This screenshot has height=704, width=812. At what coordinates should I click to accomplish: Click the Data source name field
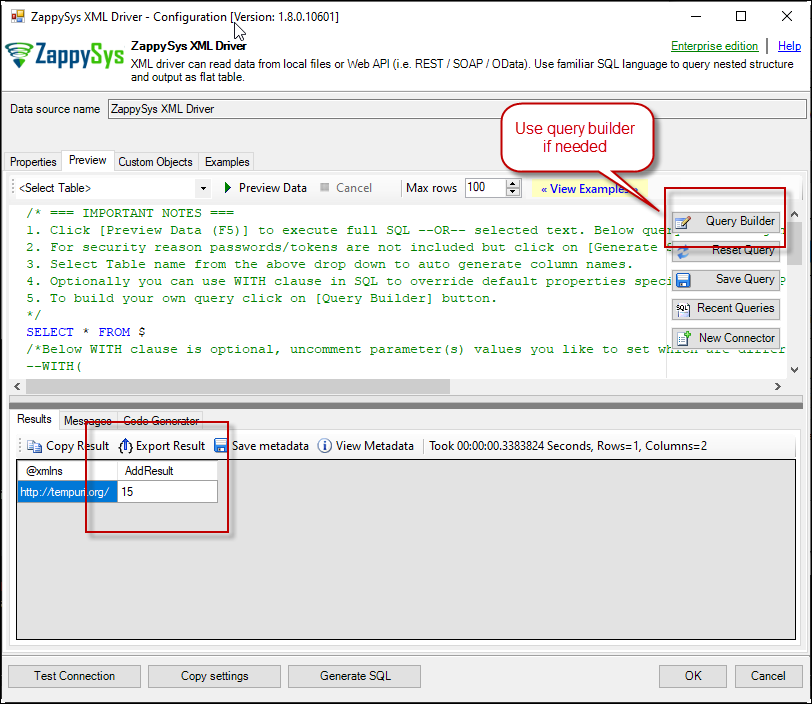[x=457, y=109]
